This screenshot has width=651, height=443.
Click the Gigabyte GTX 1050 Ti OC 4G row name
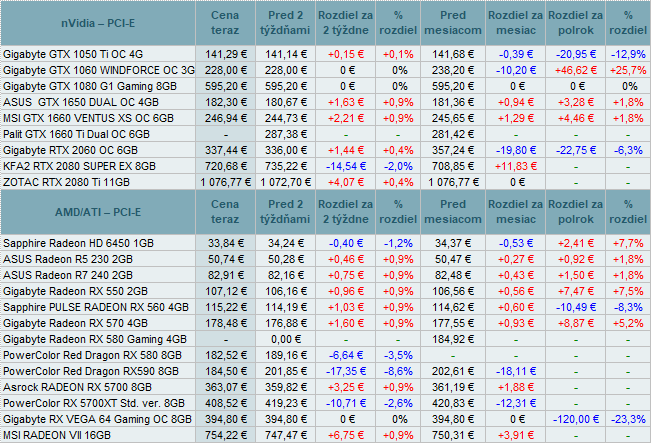(x=73, y=54)
